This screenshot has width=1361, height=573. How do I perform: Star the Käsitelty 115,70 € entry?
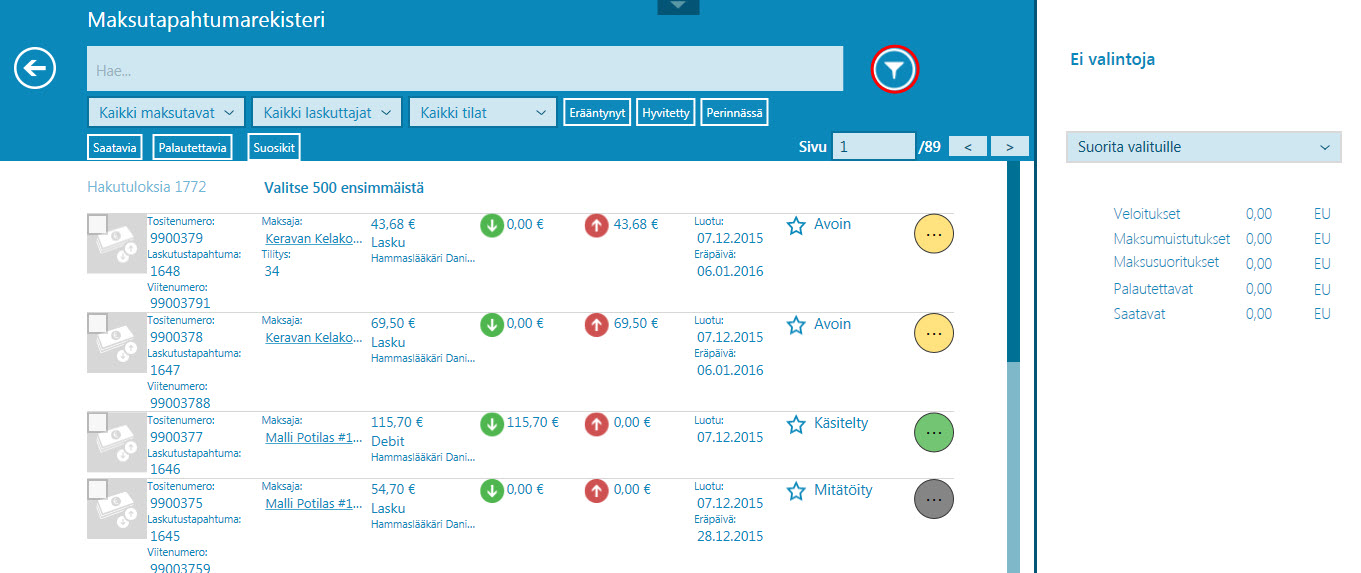796,425
